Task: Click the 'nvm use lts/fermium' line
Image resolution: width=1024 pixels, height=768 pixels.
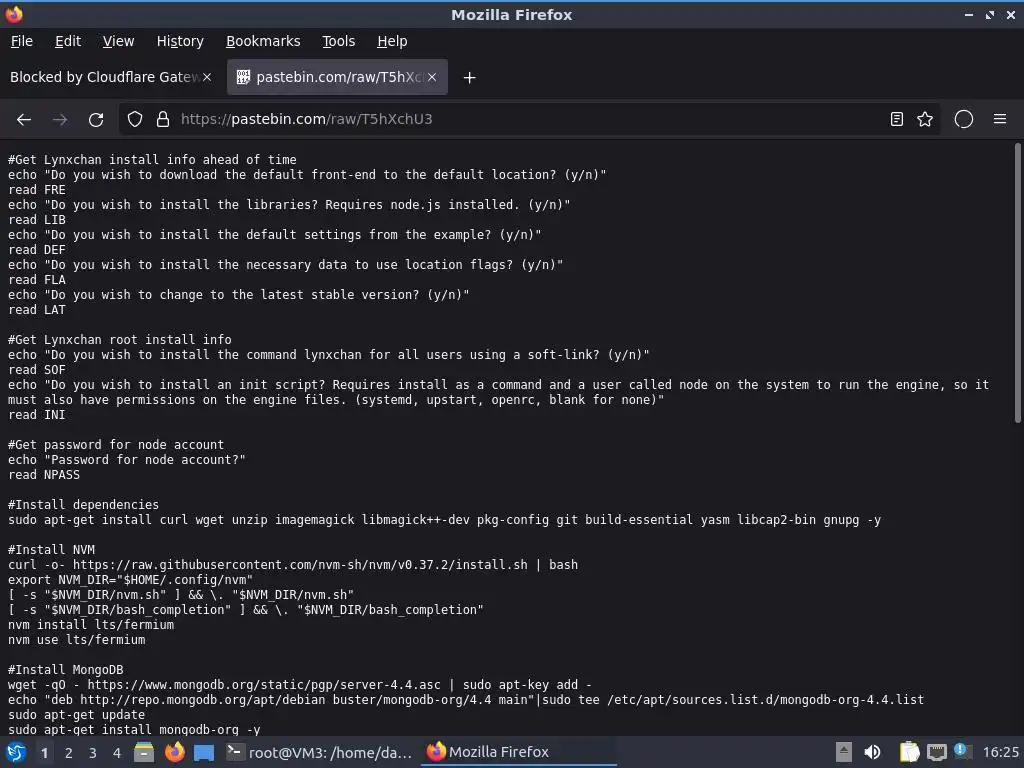Action: pyautogui.click(x=76, y=640)
